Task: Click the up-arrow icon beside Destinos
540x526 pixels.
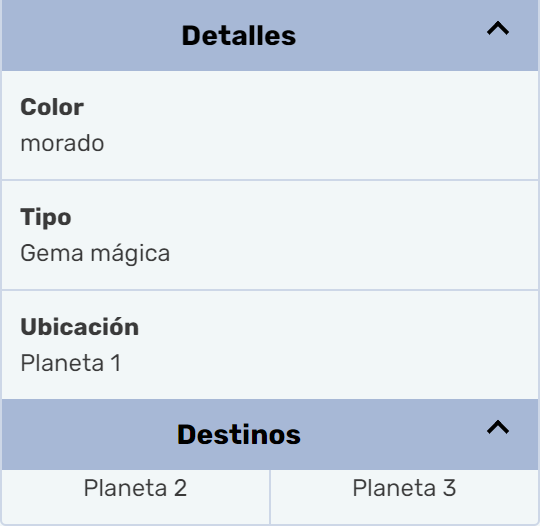Action: 498,427
